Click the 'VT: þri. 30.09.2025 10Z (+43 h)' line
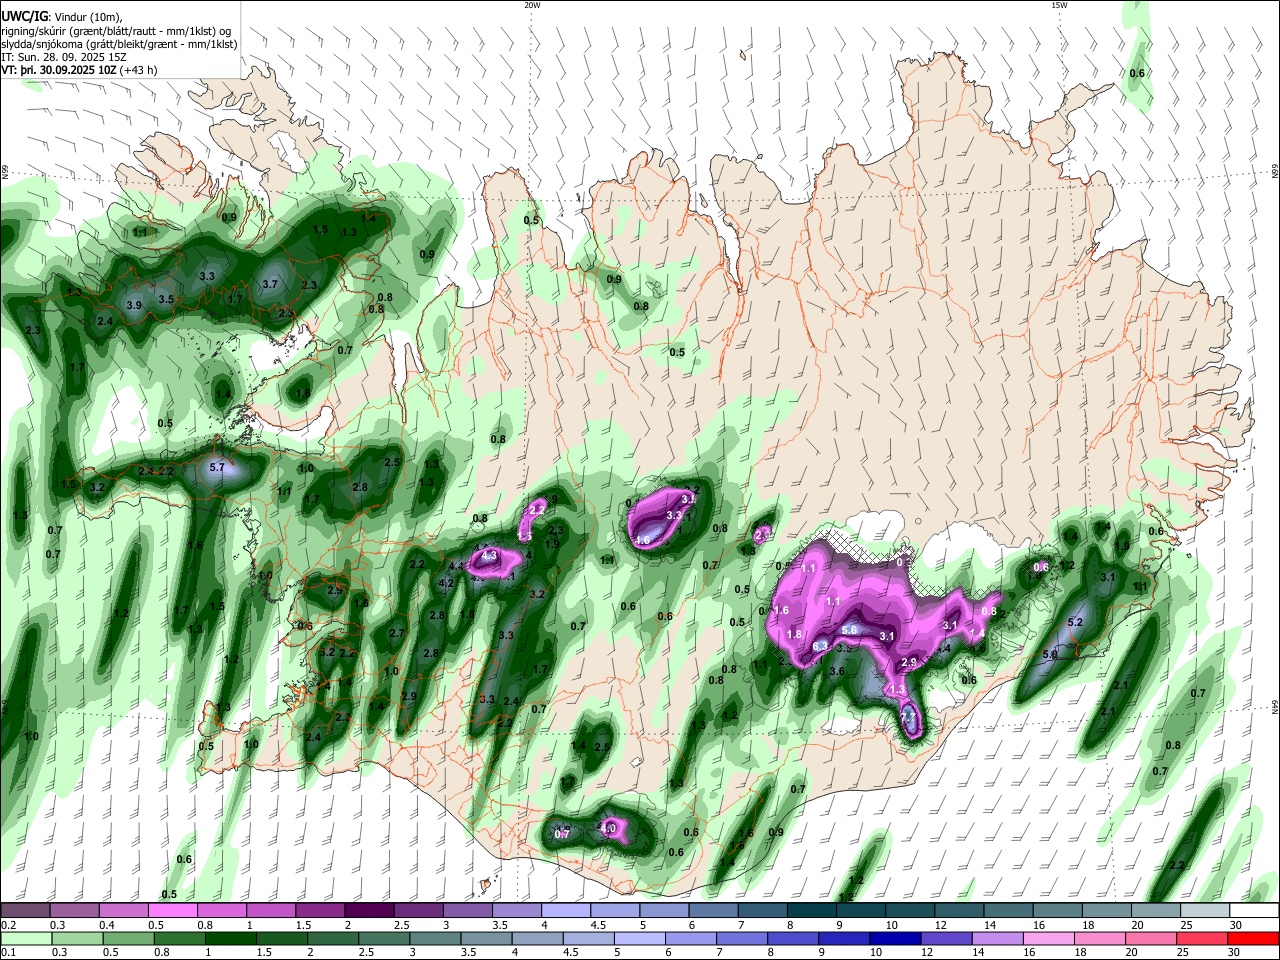 (79, 71)
